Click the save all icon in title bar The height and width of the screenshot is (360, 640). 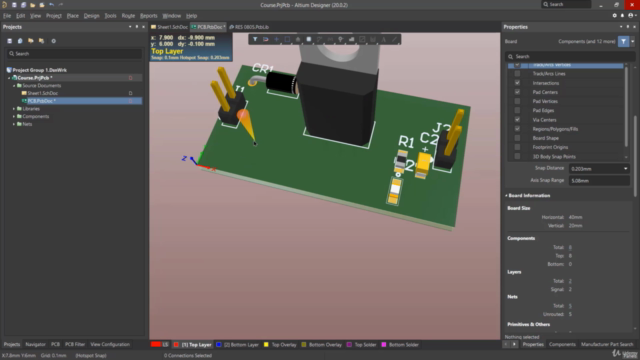tap(23, 5)
